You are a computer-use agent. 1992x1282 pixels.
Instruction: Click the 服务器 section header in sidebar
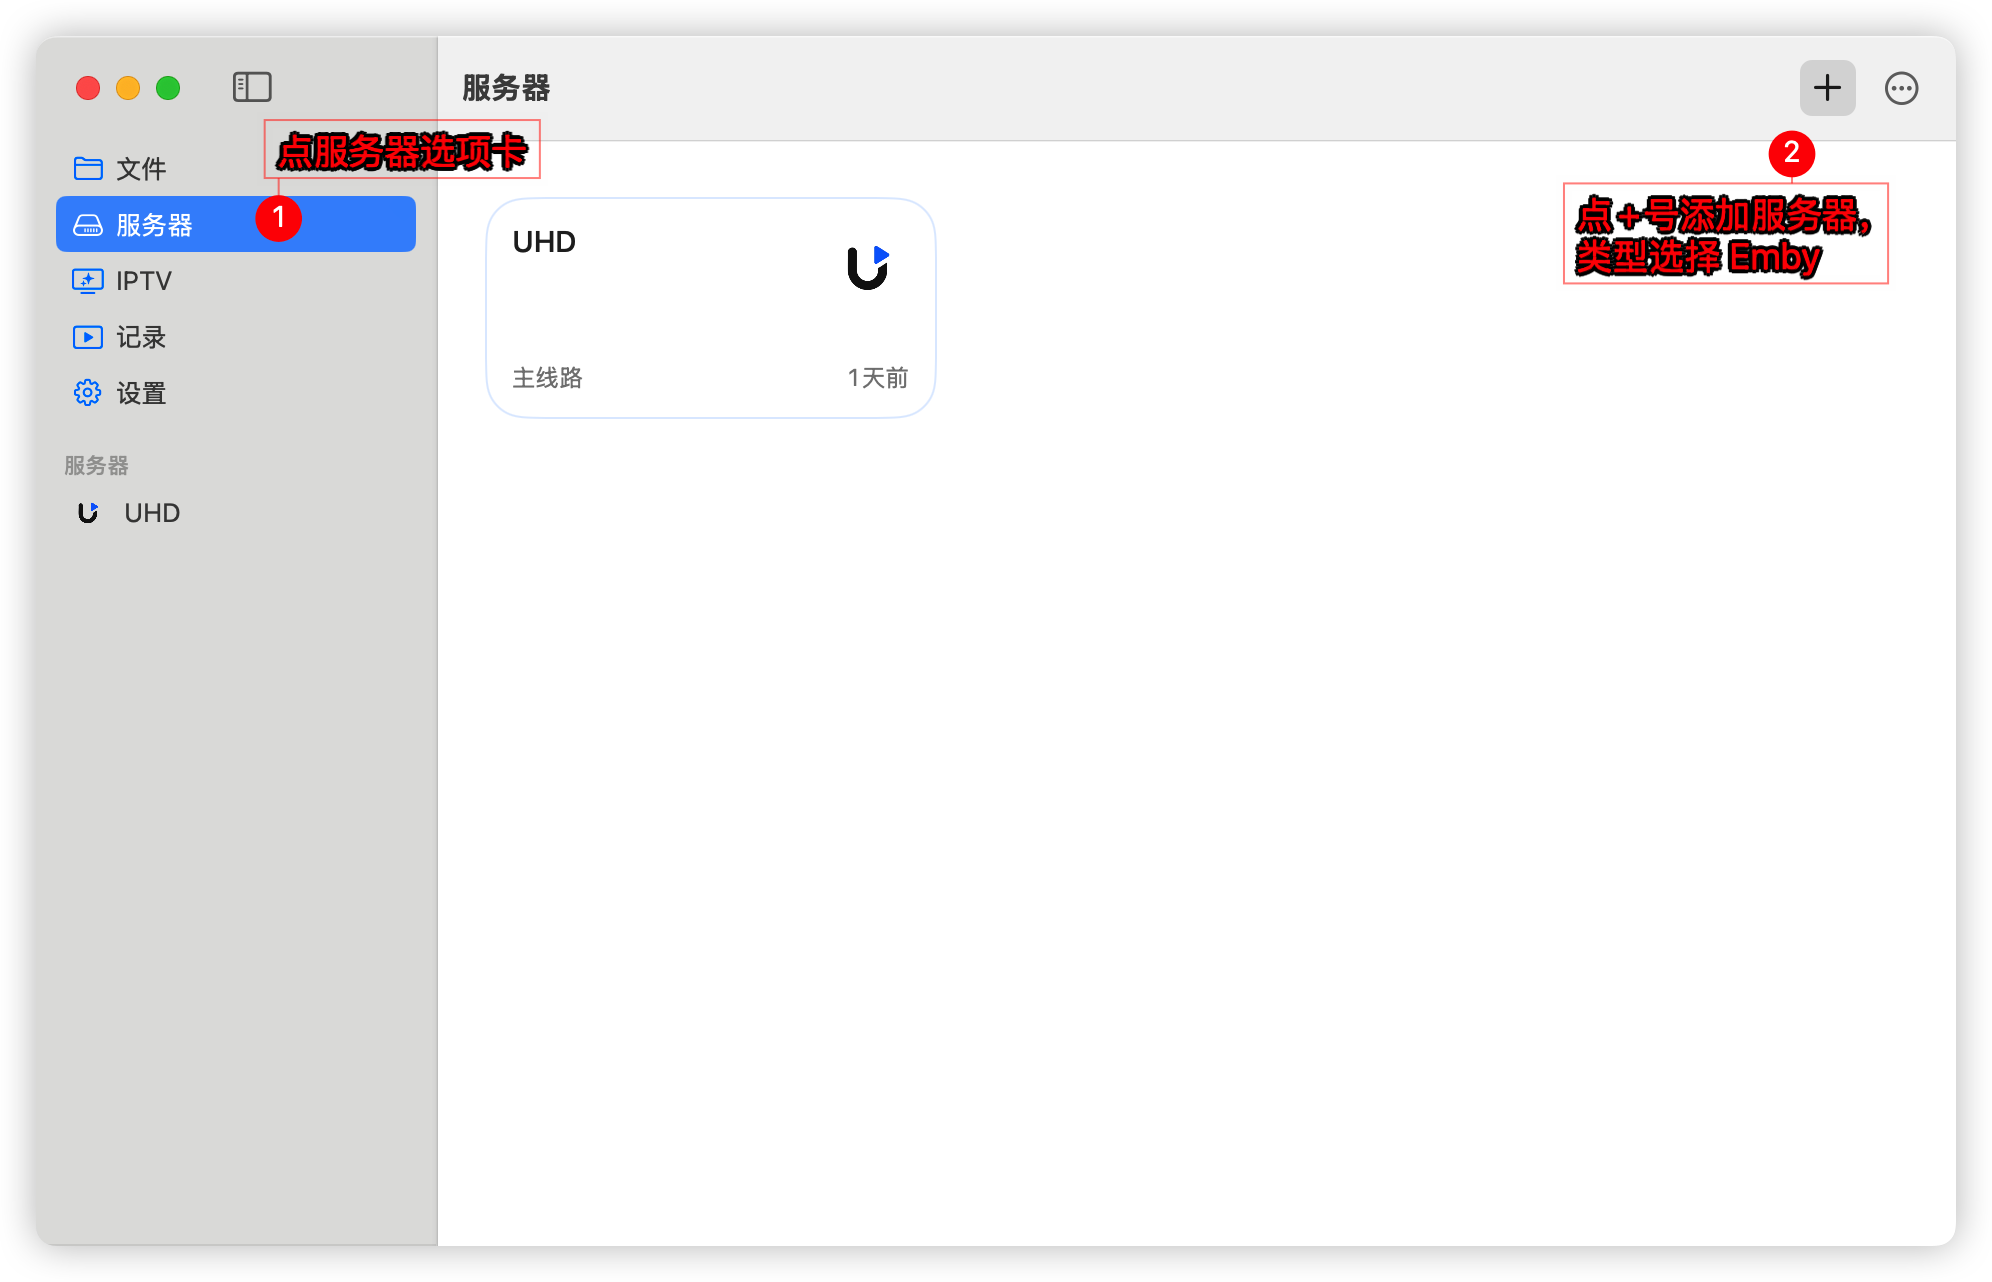click(96, 465)
